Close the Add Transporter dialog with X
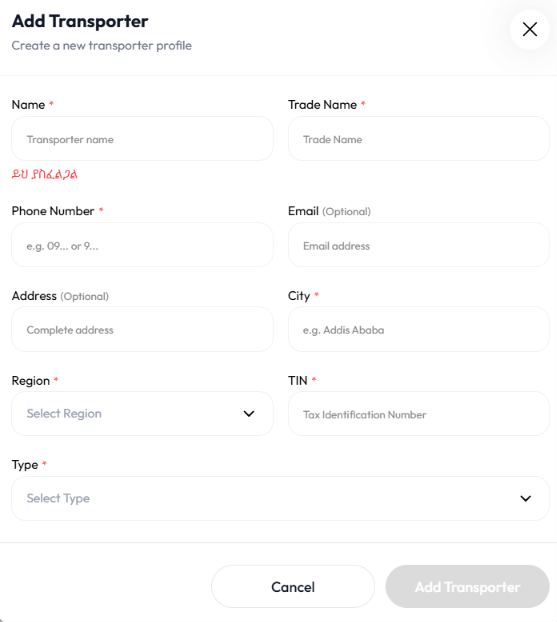The image size is (557, 622). coord(530,29)
